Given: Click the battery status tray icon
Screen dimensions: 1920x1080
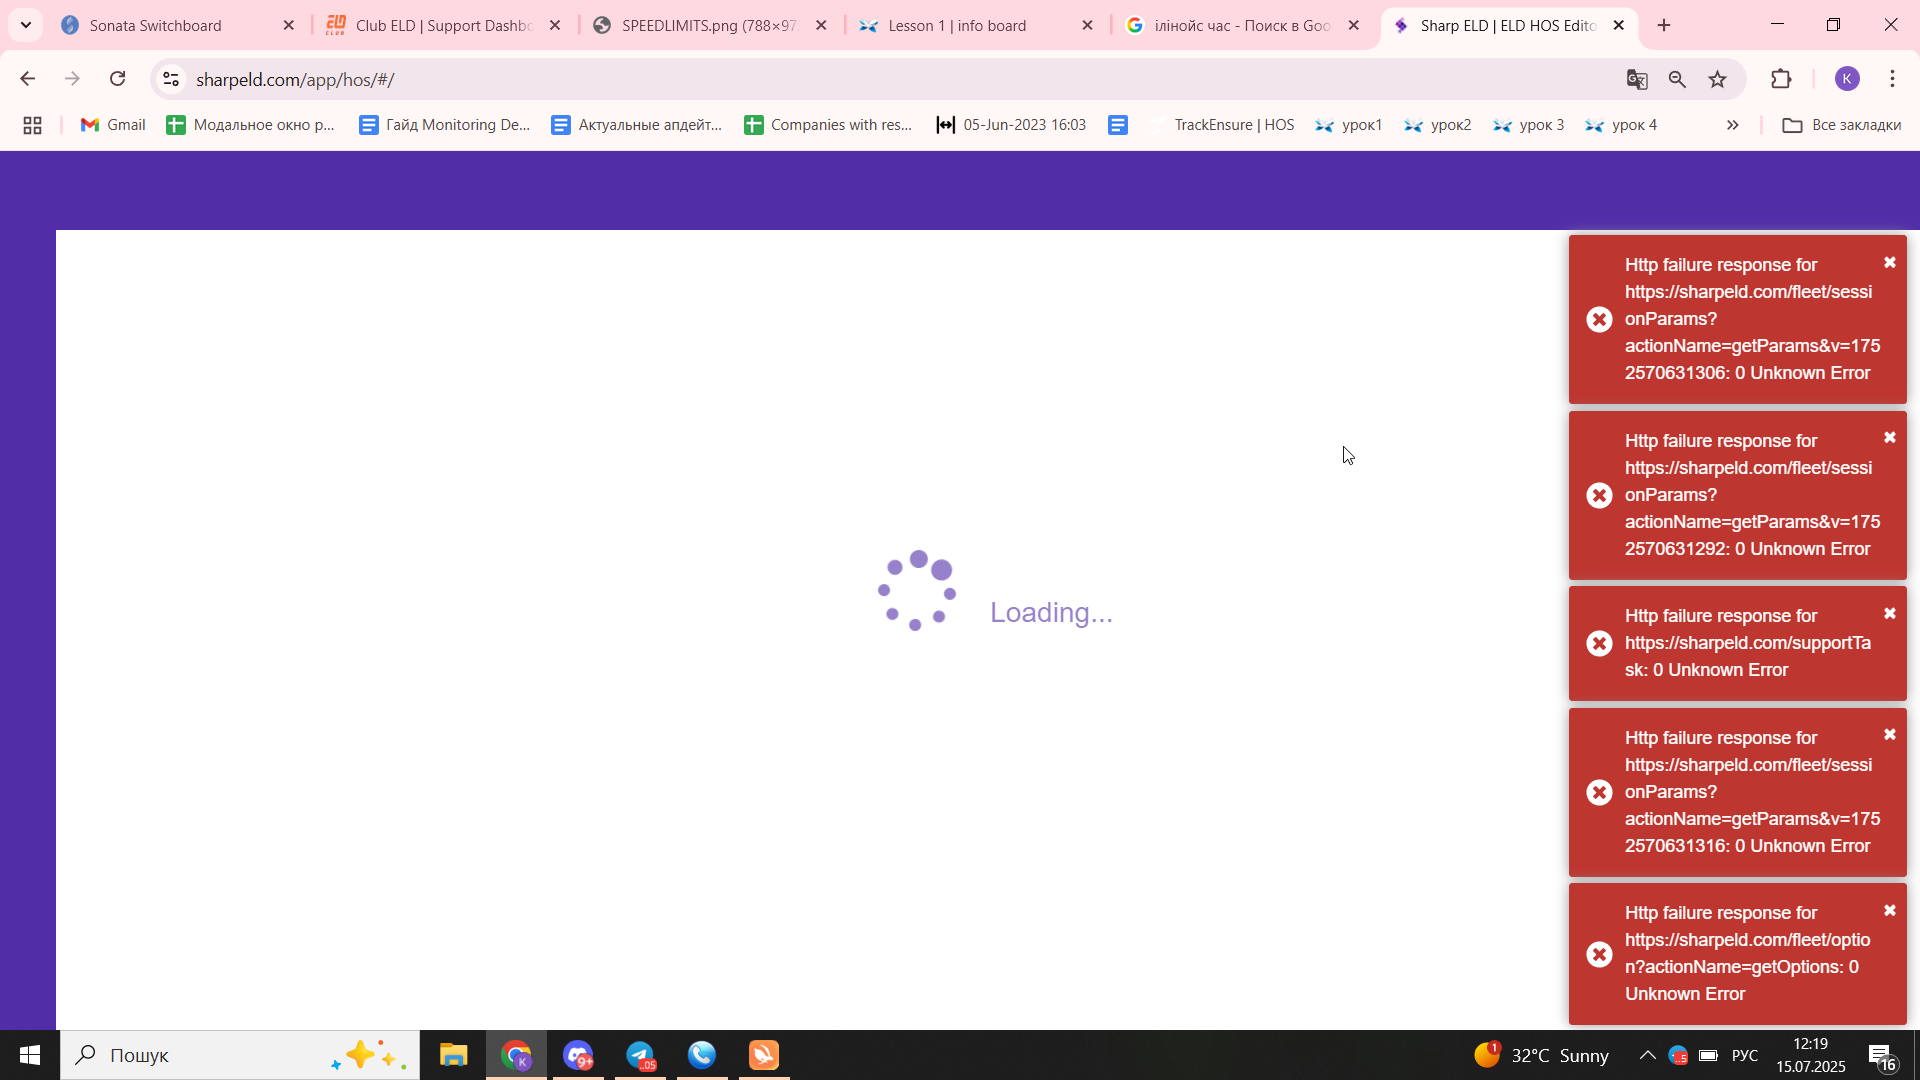Looking at the screenshot, I should [x=1709, y=1055].
